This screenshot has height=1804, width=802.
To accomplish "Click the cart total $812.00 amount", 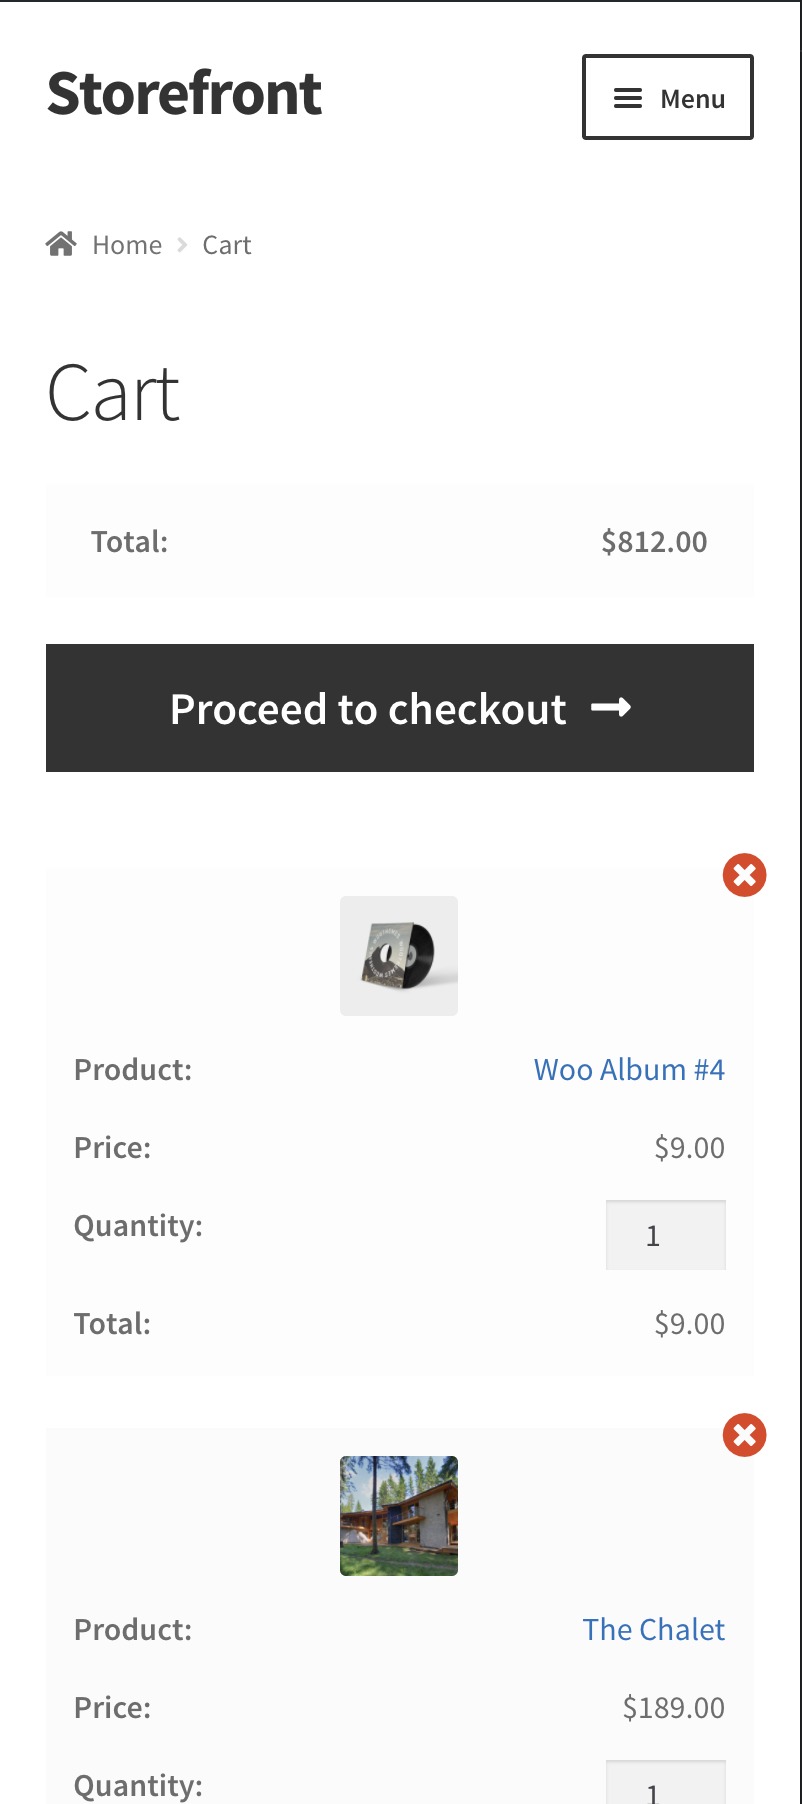I will pyautogui.click(x=654, y=542).
